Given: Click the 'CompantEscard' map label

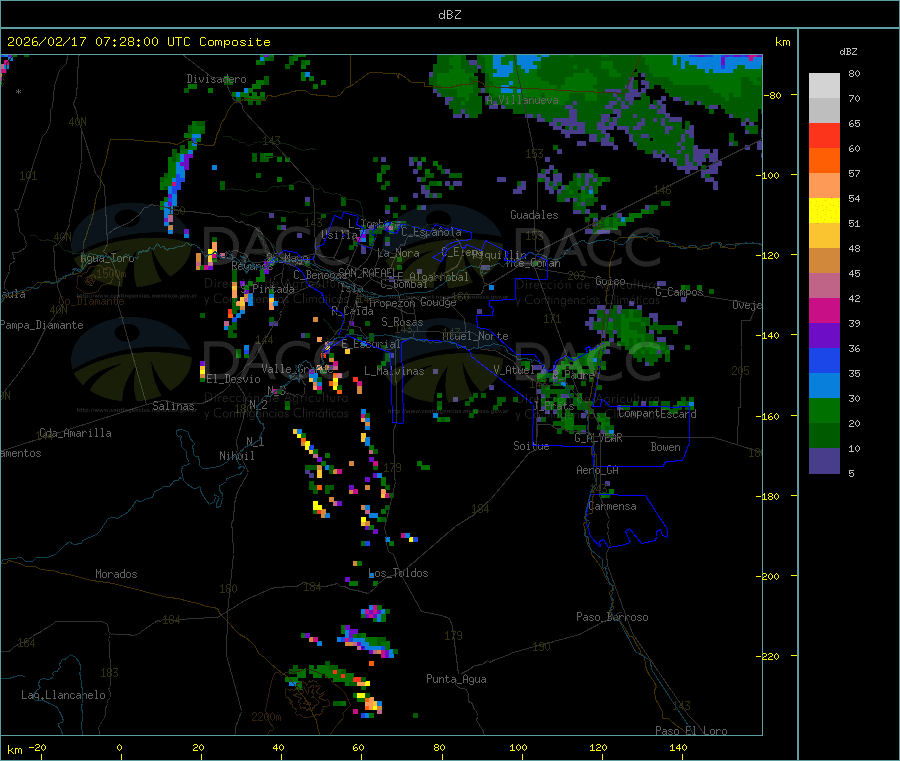Looking at the screenshot, I should pyautogui.click(x=657, y=413).
